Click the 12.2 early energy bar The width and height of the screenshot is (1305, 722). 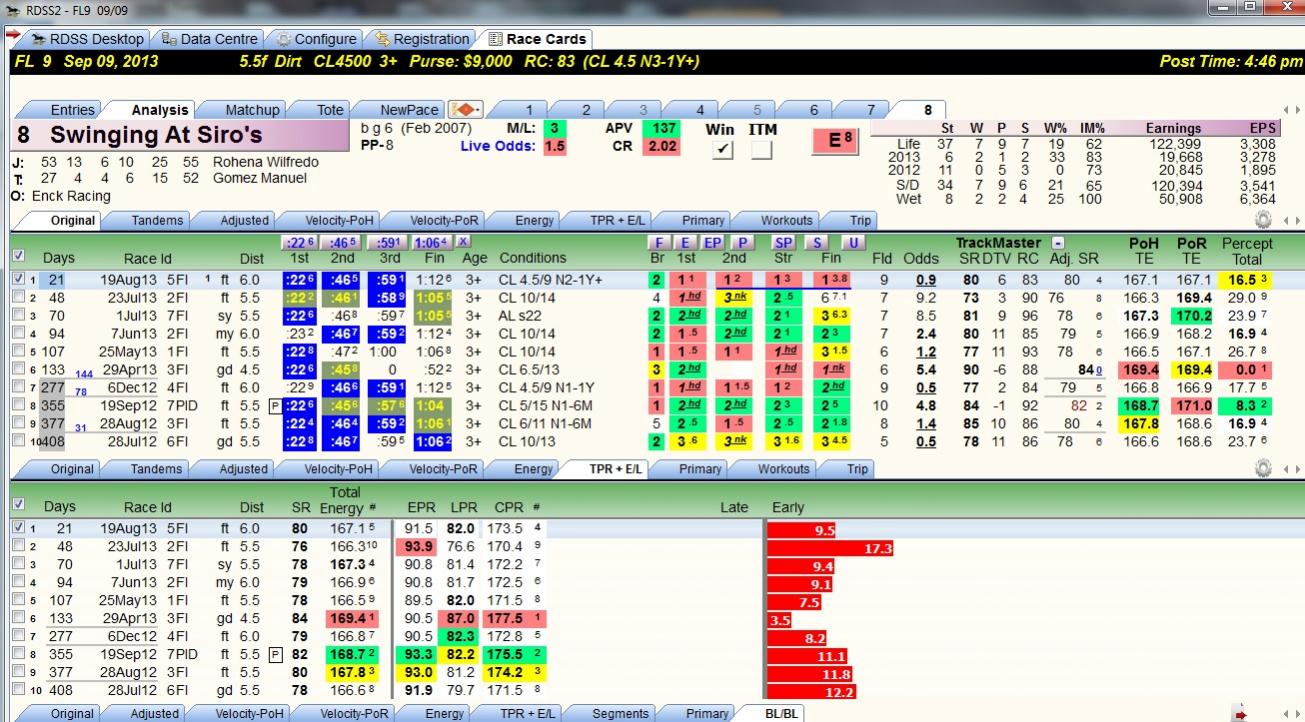(813, 692)
